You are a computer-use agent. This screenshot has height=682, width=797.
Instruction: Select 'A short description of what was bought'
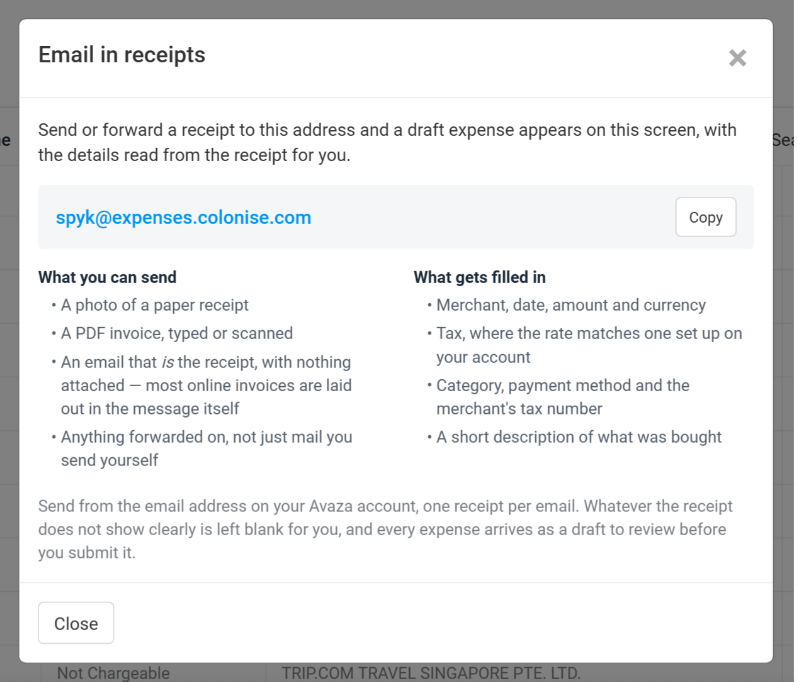pyautogui.click(x=579, y=437)
